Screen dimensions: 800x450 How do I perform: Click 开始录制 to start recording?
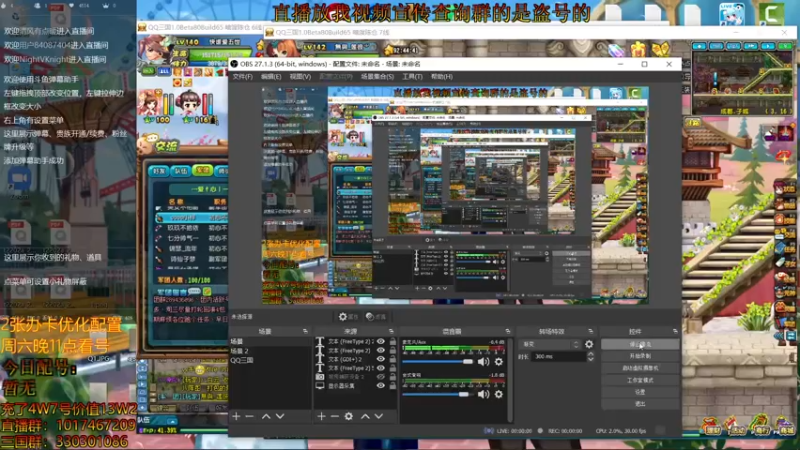point(640,356)
